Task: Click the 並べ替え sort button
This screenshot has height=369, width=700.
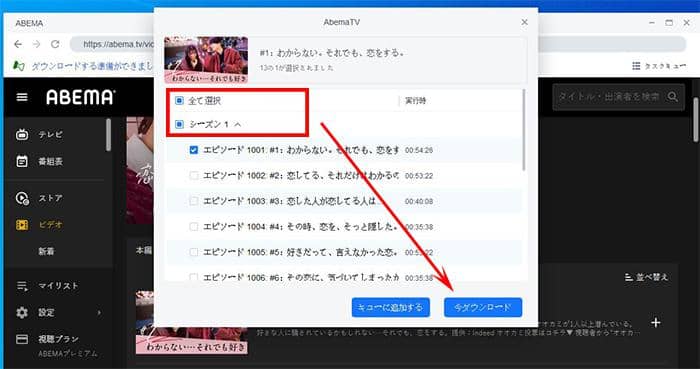Action: click(647, 277)
